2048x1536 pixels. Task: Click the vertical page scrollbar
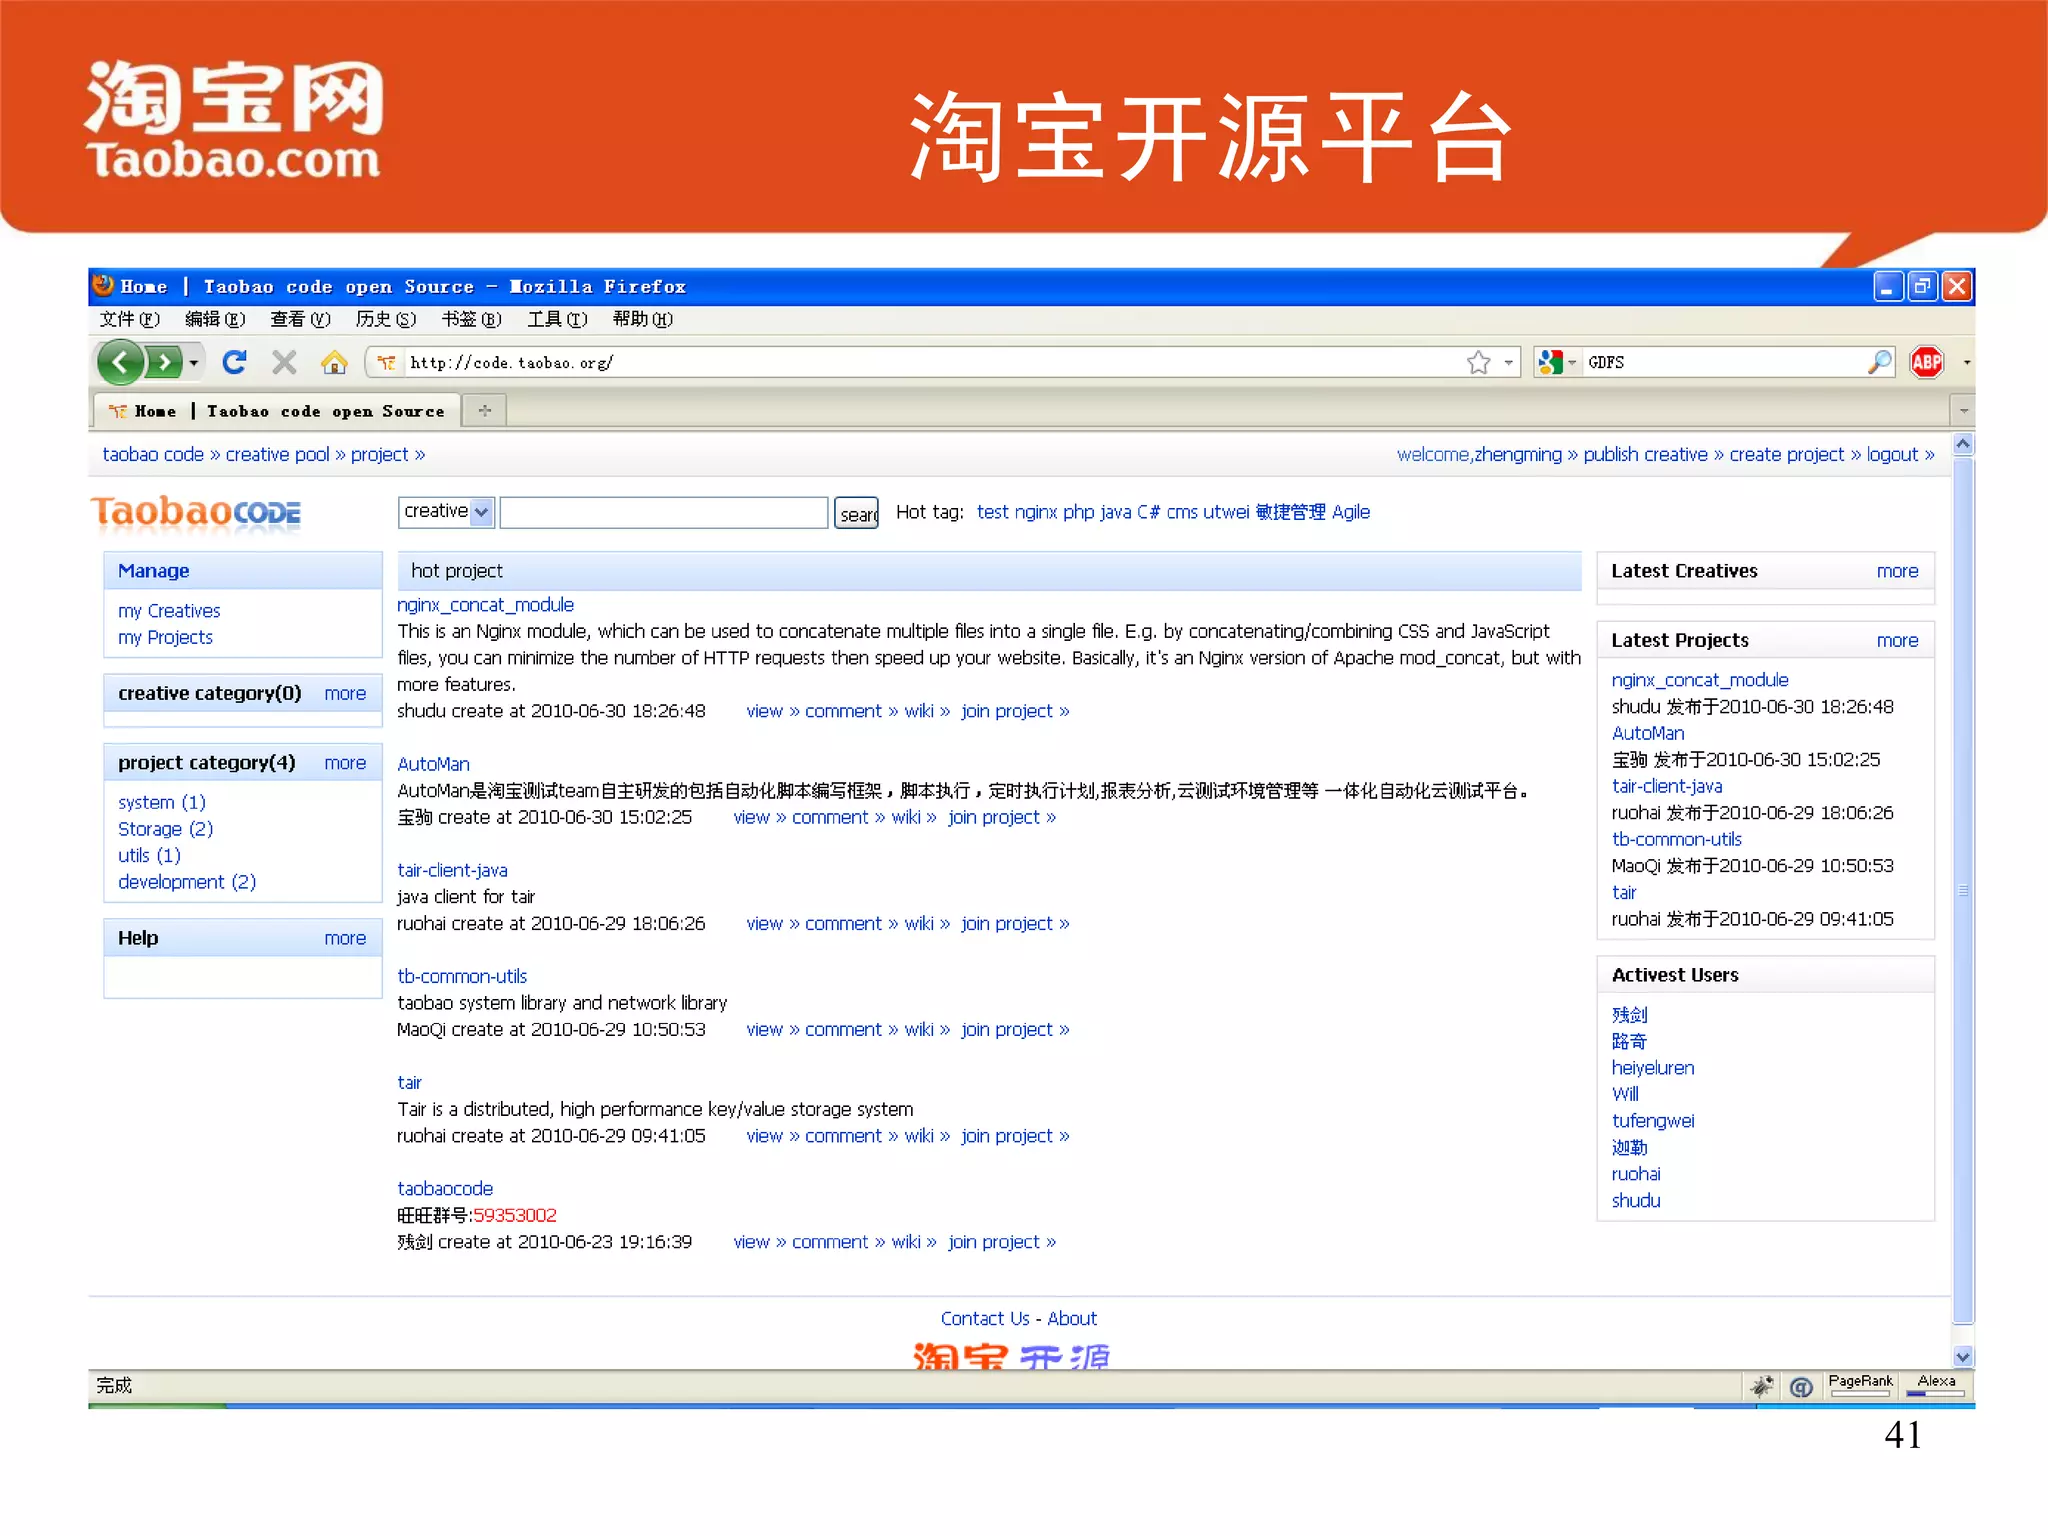click(1962, 890)
